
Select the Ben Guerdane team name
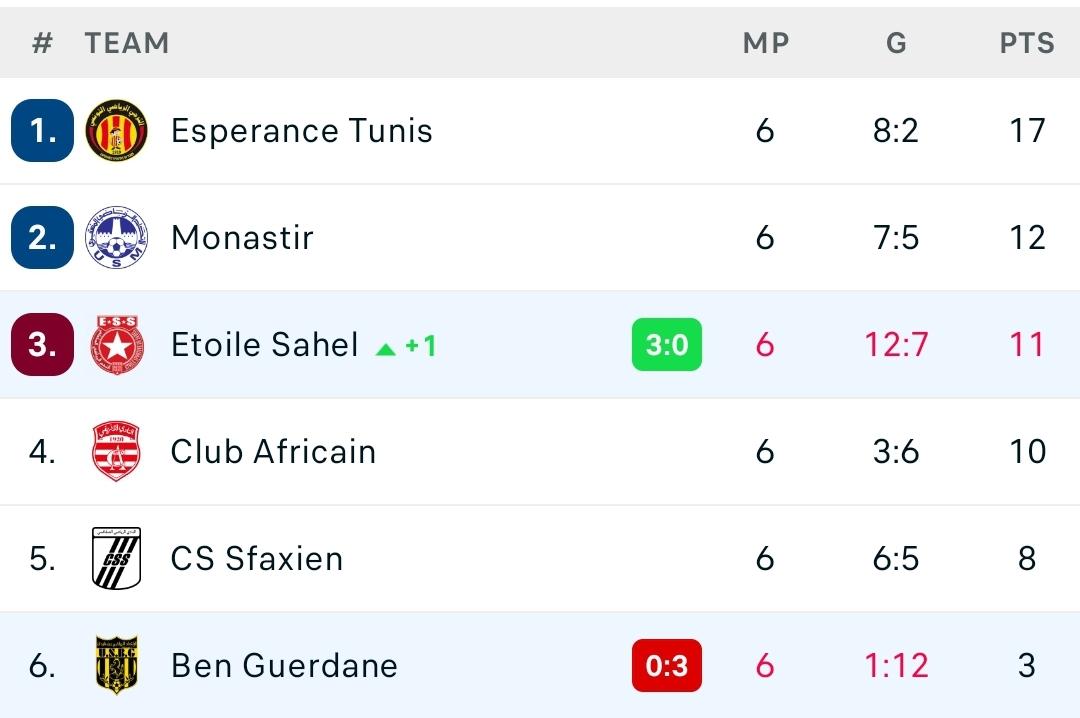pyautogui.click(x=284, y=666)
